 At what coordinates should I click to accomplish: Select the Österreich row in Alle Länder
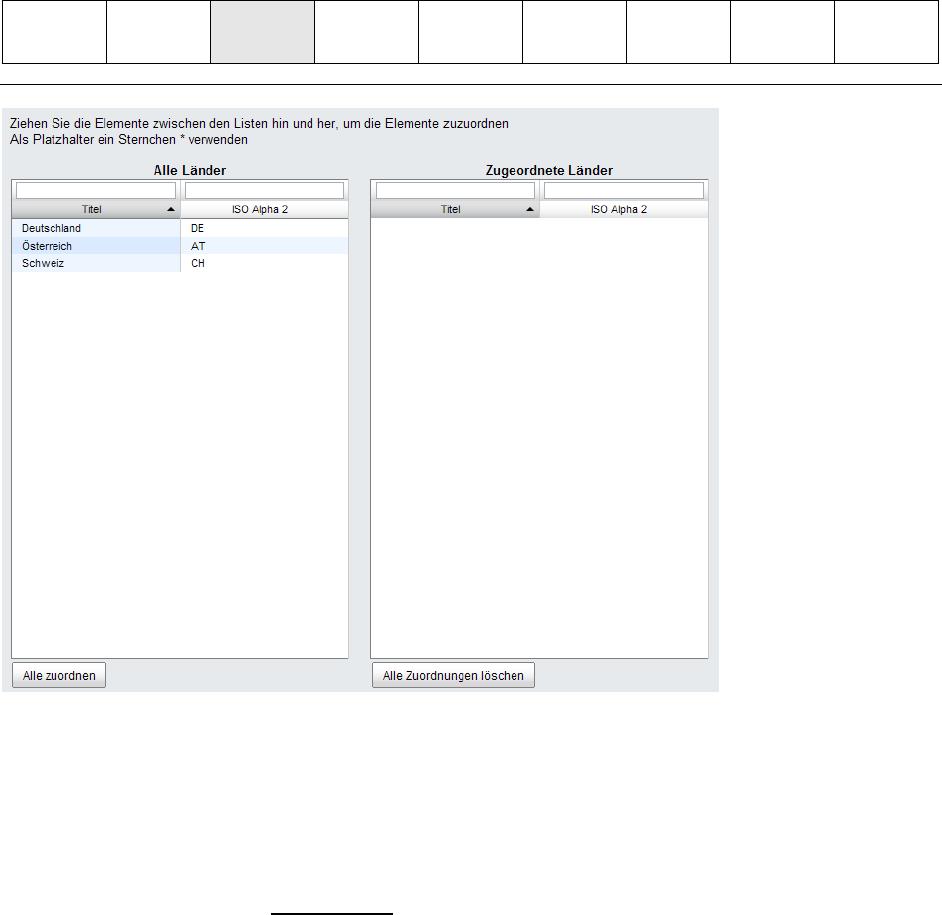(x=180, y=246)
